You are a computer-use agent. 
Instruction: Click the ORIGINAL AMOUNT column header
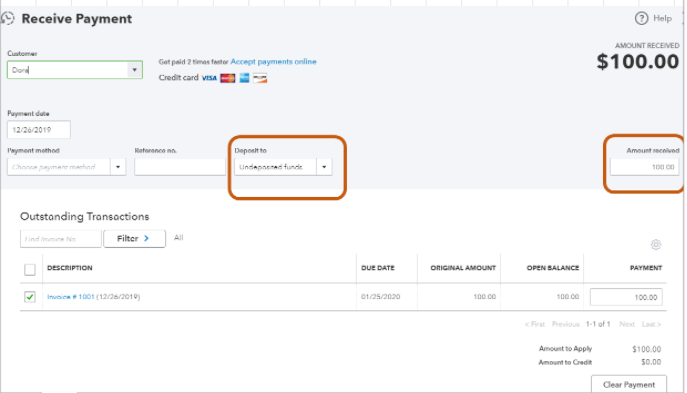(463, 268)
